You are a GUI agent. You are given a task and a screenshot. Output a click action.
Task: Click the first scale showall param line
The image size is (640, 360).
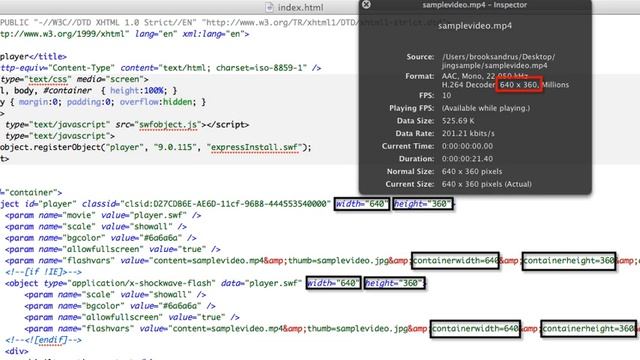click(x=96, y=227)
